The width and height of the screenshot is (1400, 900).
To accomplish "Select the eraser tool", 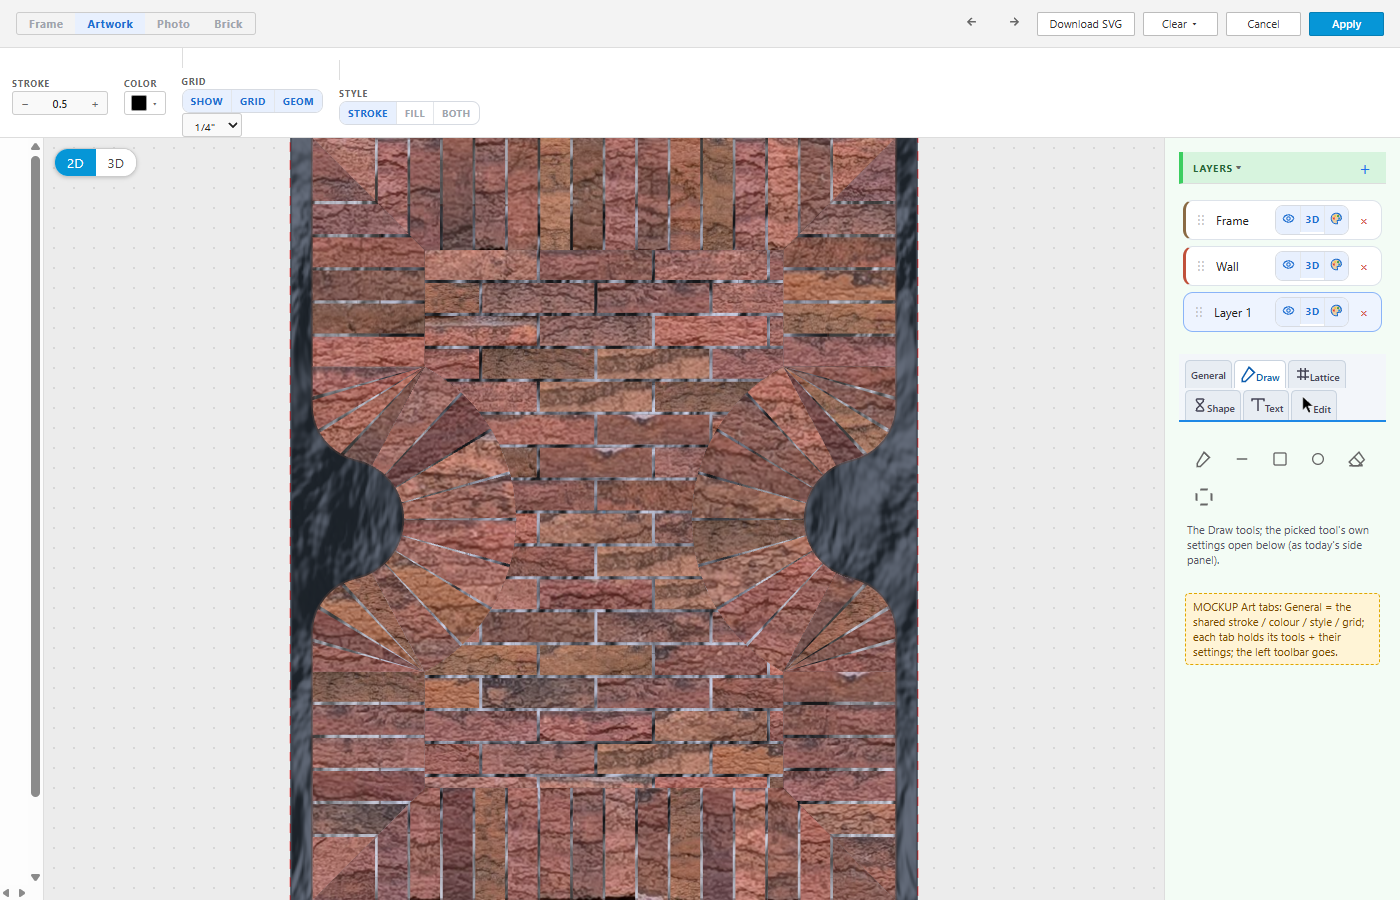I will click(x=1356, y=459).
